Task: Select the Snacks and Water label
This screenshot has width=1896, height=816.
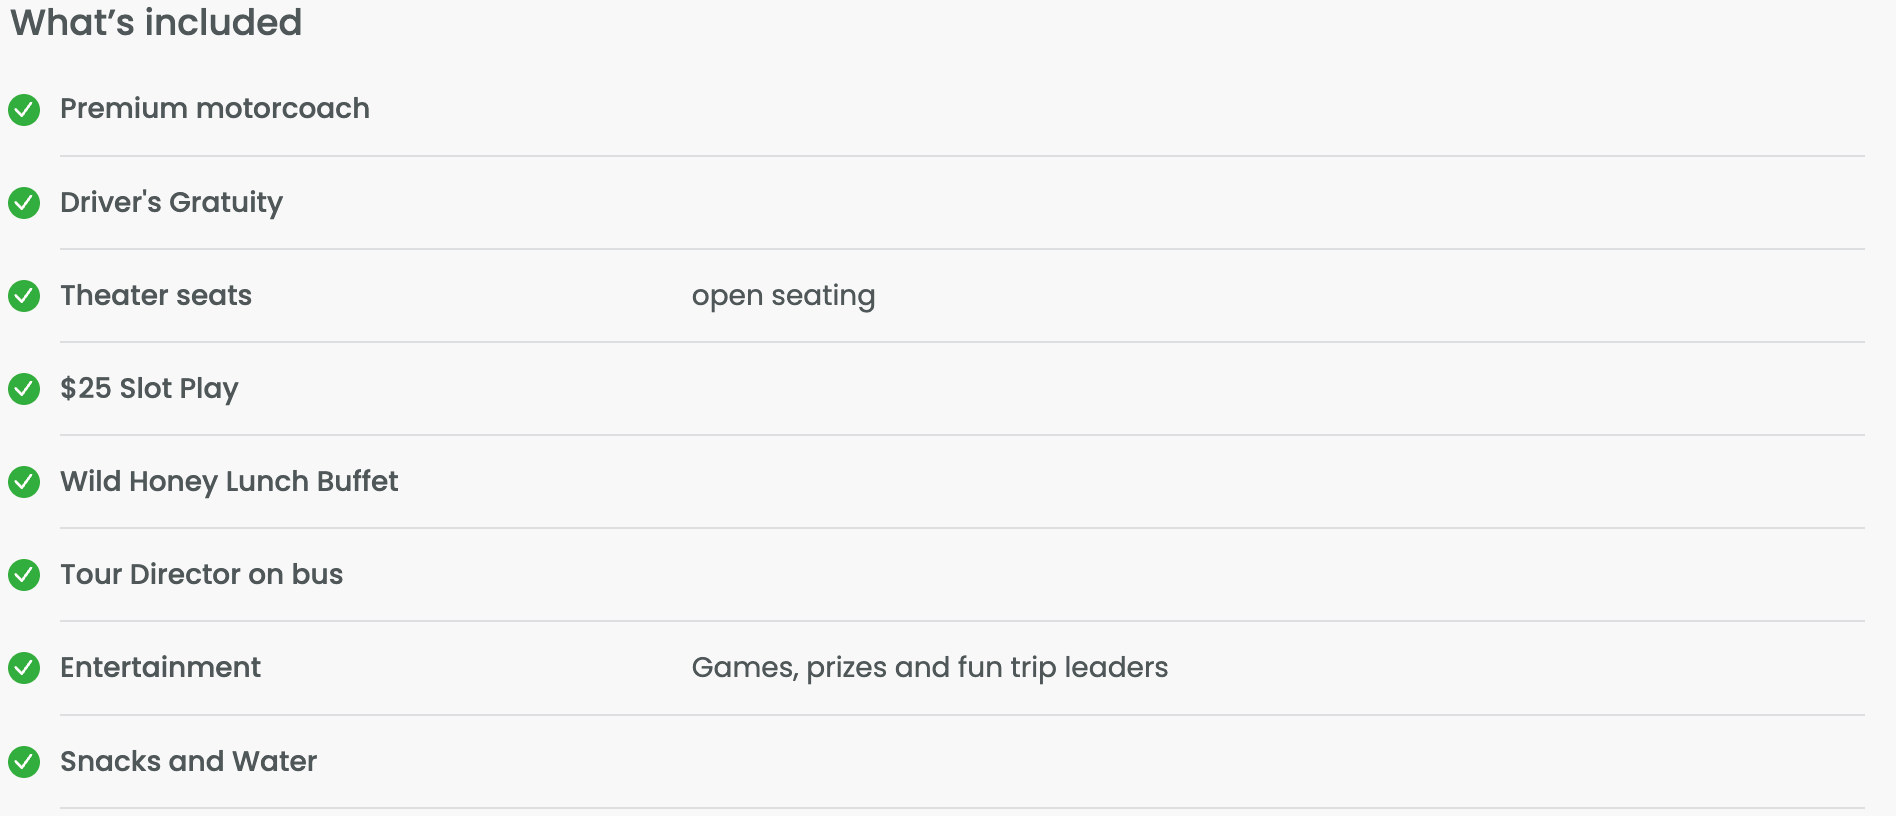Action: point(188,761)
